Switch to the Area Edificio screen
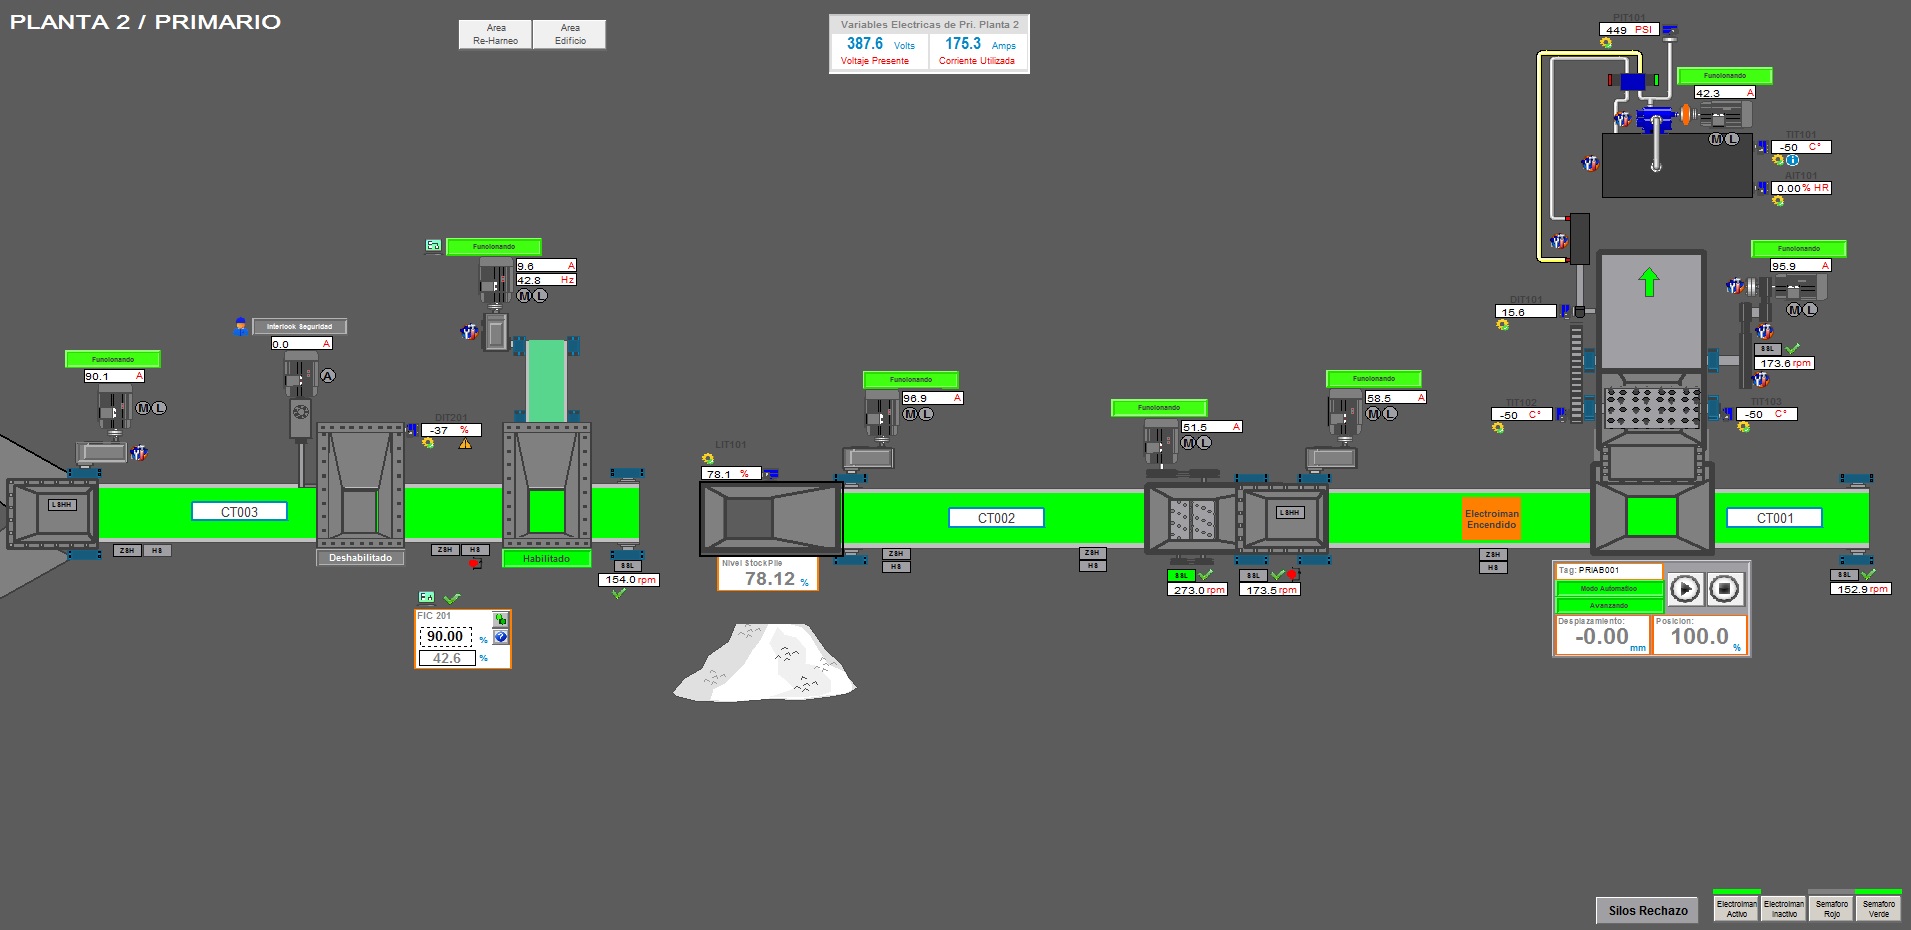The height and width of the screenshot is (930, 1911). pos(570,35)
